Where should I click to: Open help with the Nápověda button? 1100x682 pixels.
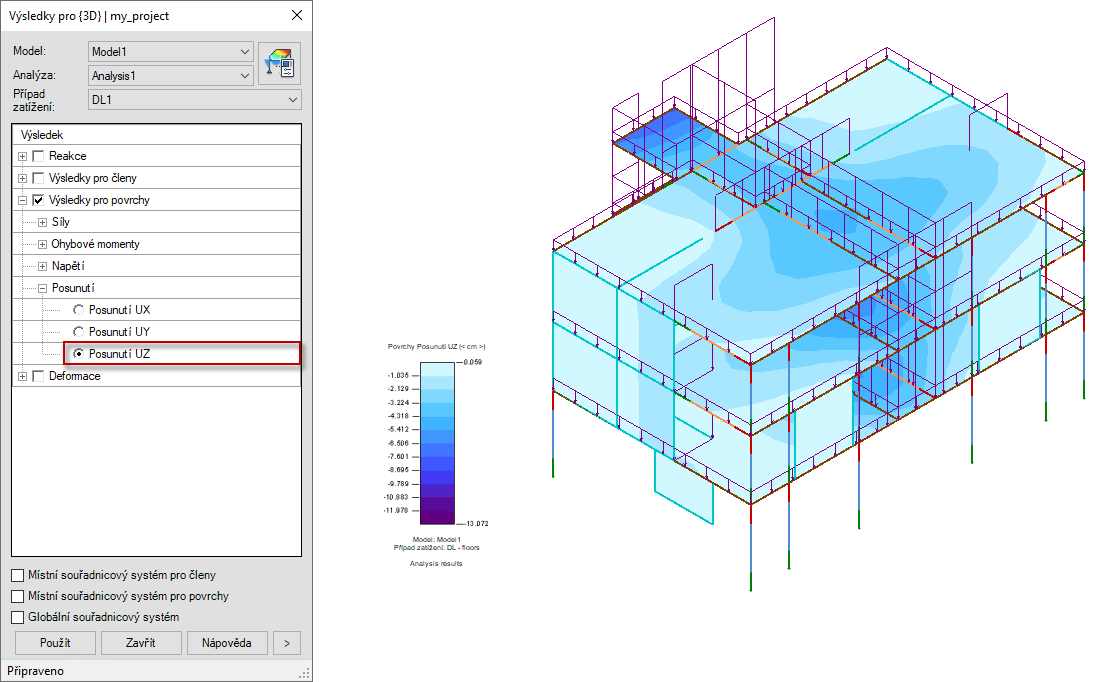click(227, 643)
